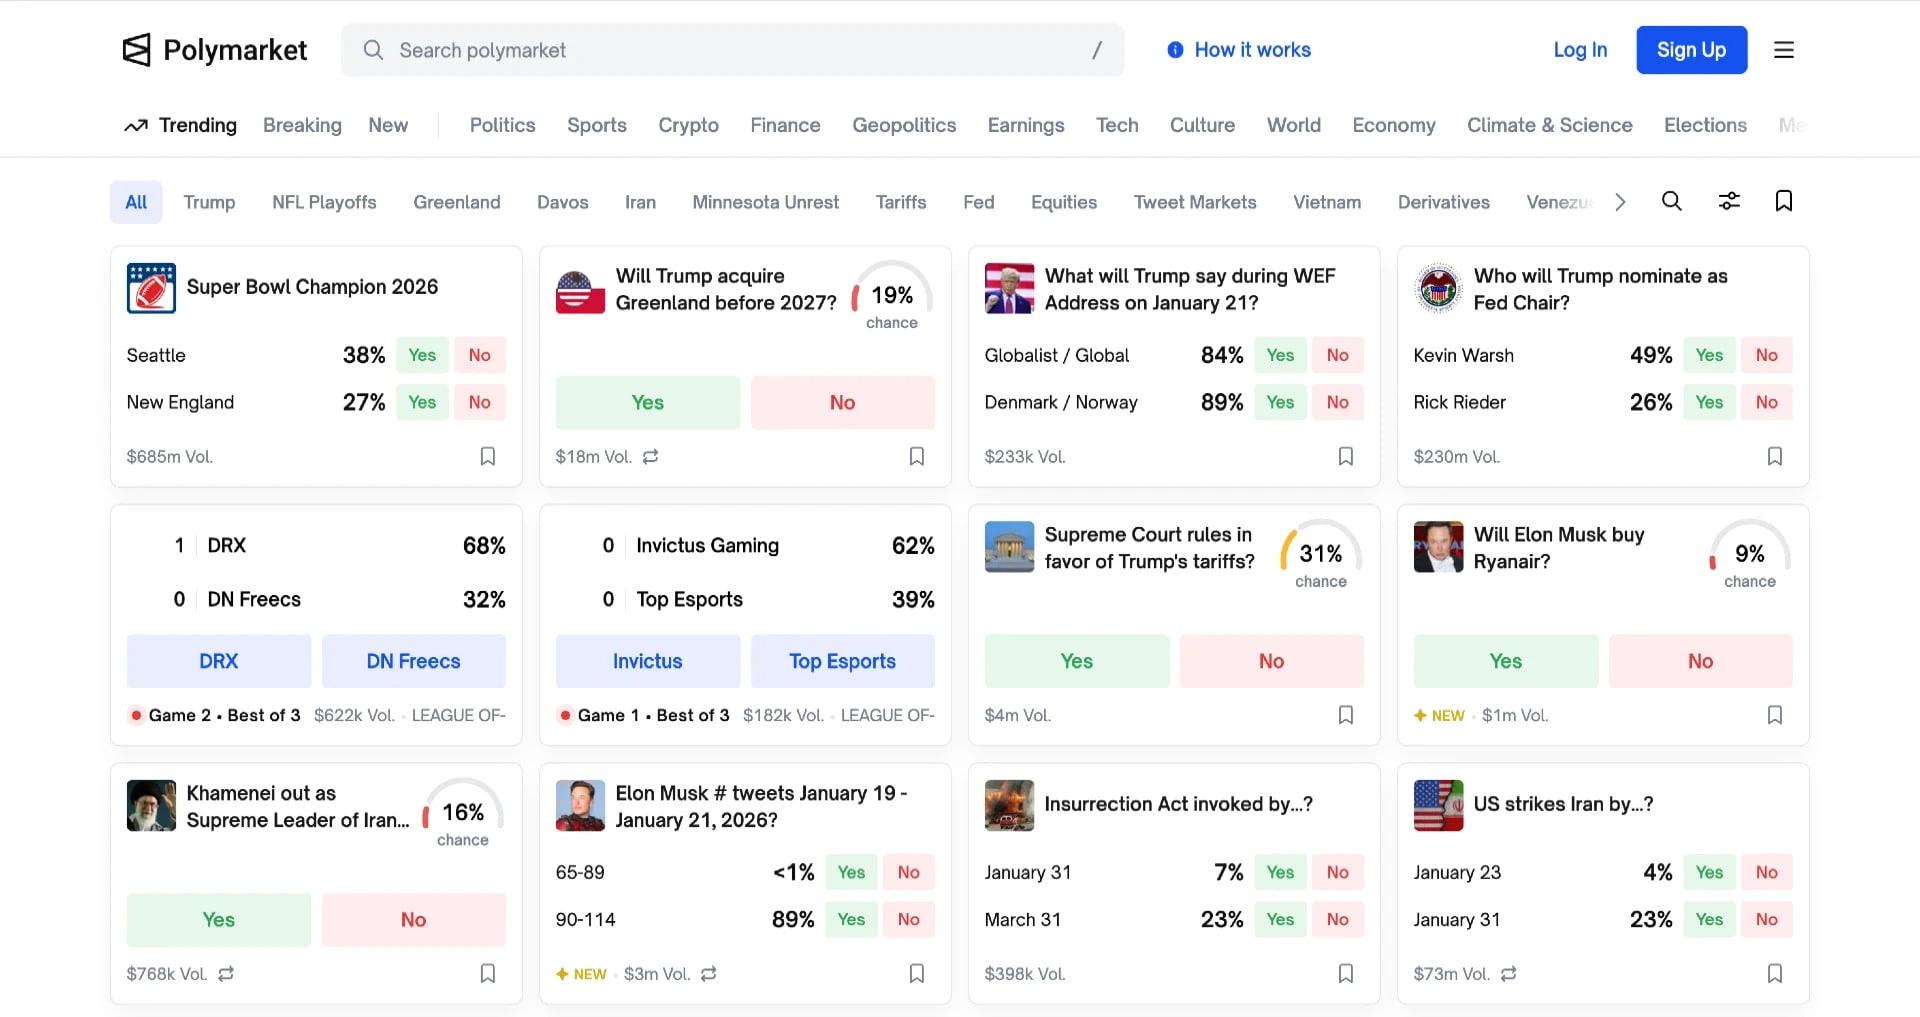Filter by NFL Playoffs topic
1920x1017 pixels.
pos(324,202)
